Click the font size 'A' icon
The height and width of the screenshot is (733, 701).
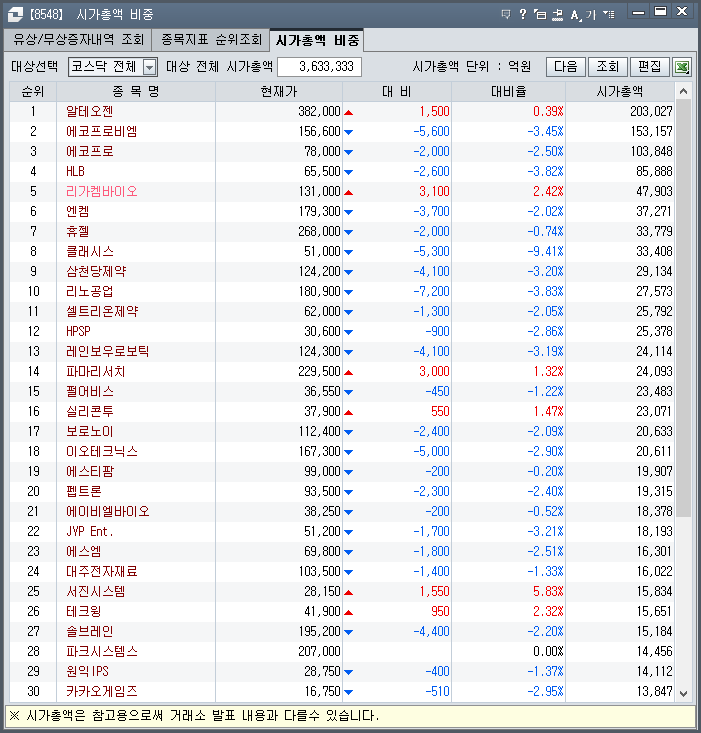pos(575,14)
